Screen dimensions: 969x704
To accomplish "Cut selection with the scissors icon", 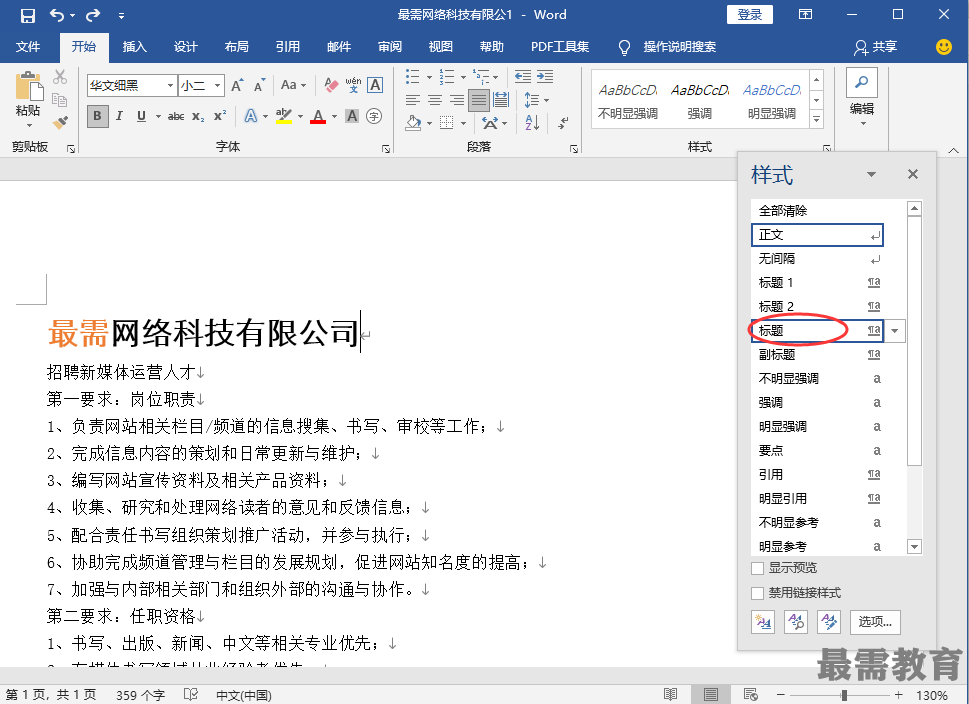I will click(60, 77).
